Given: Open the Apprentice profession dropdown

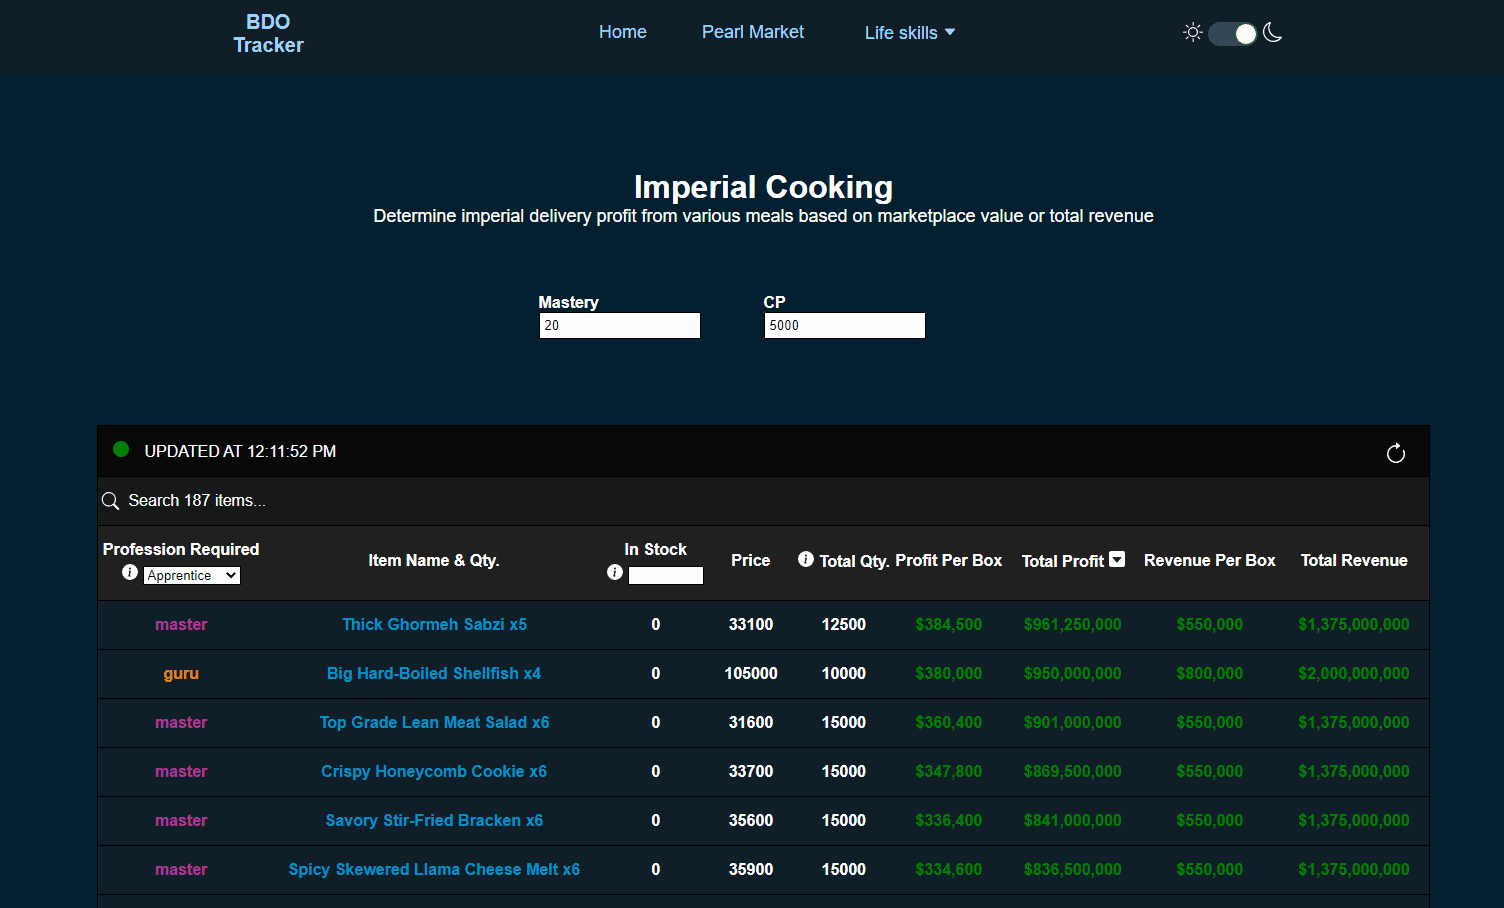Looking at the screenshot, I should [x=192, y=575].
